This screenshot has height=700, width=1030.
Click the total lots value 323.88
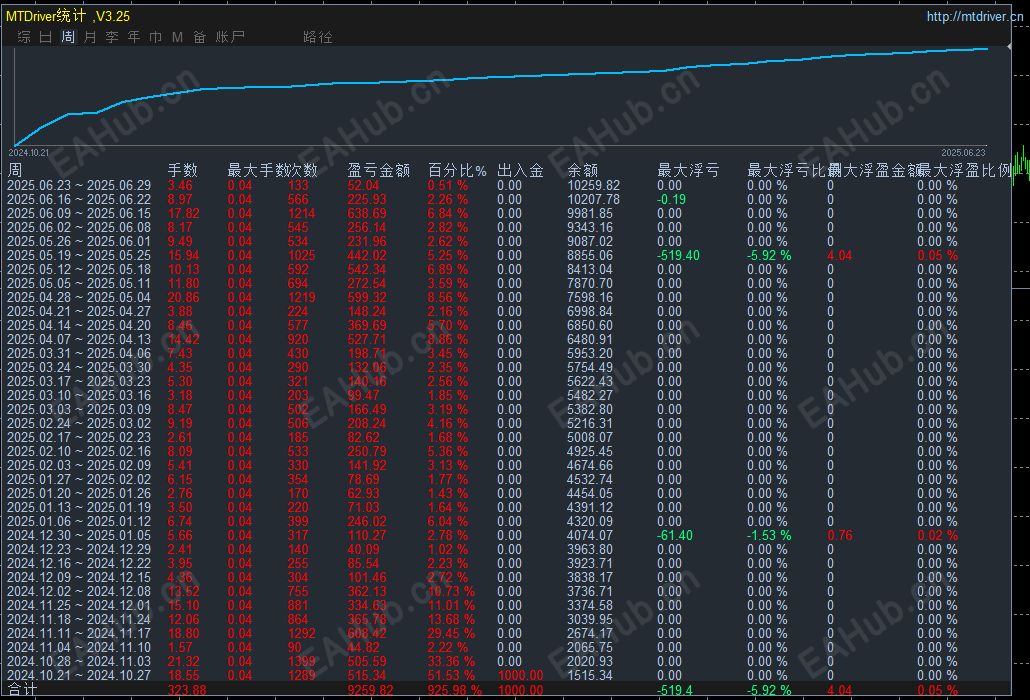[x=187, y=691]
